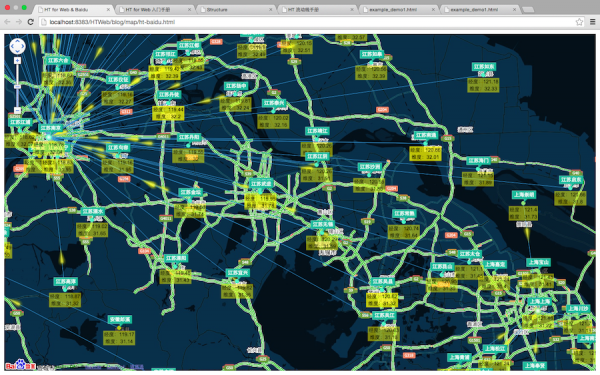600x375 pixels.
Task: Open the Chrome hamburger menu
Action: pos(592,22)
